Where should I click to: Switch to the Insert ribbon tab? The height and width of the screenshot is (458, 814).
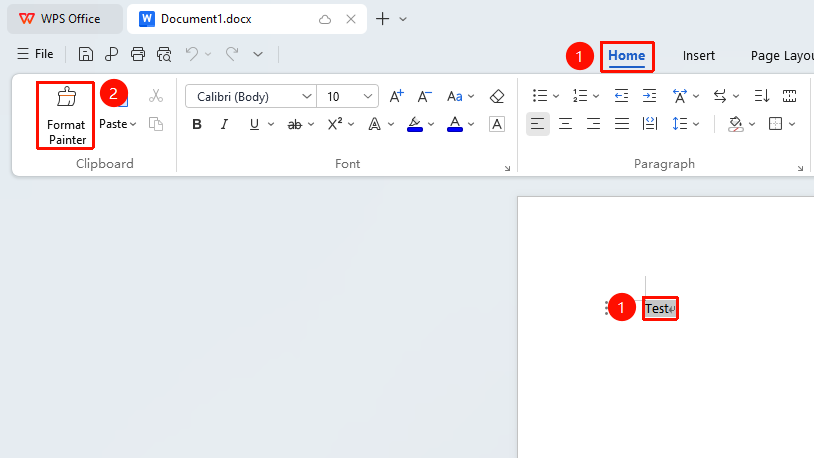coord(698,56)
